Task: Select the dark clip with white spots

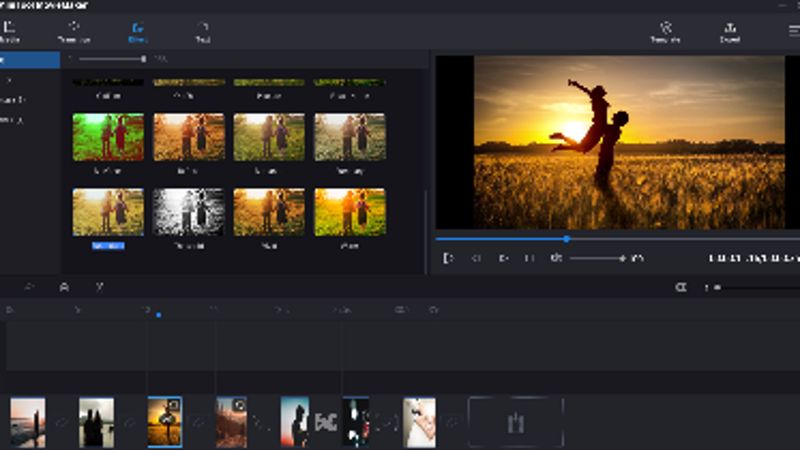Action: pos(356,422)
